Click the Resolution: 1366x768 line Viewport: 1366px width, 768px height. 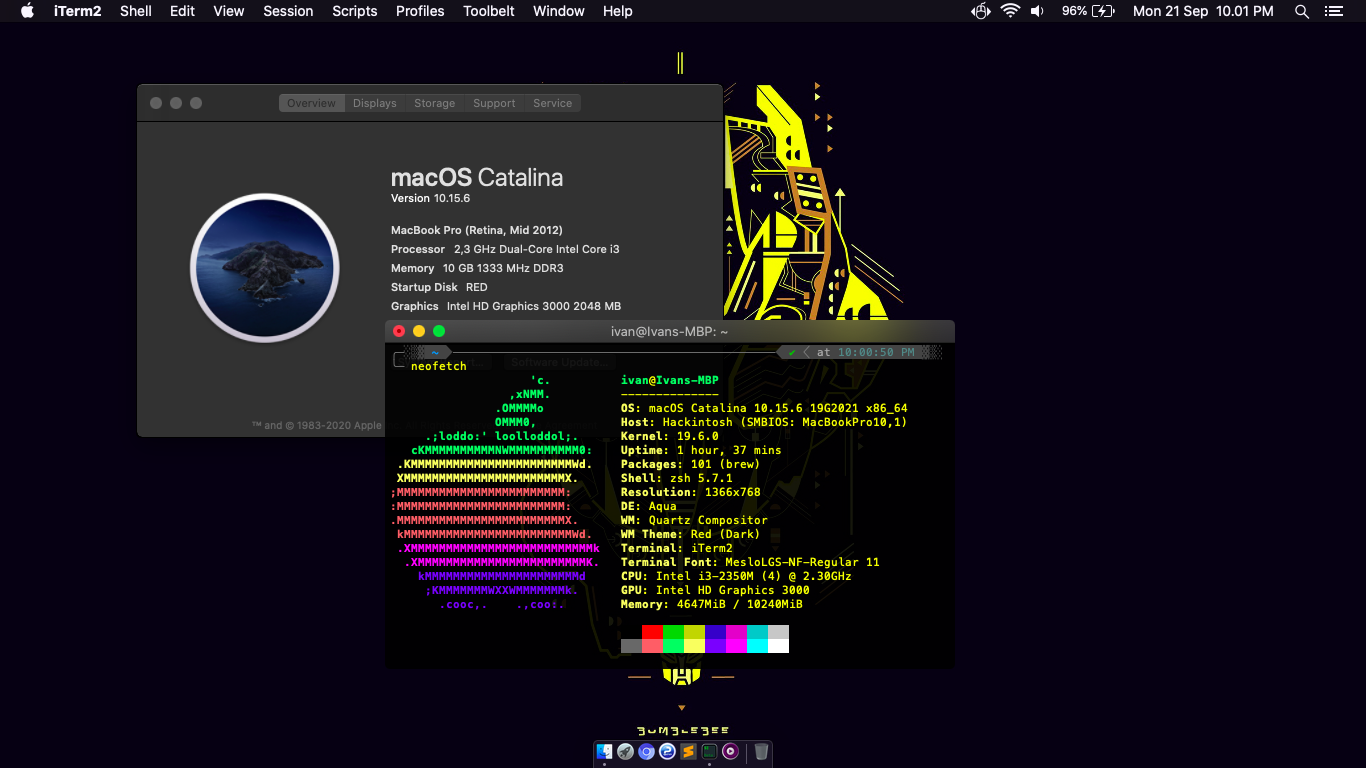[x=691, y=492]
